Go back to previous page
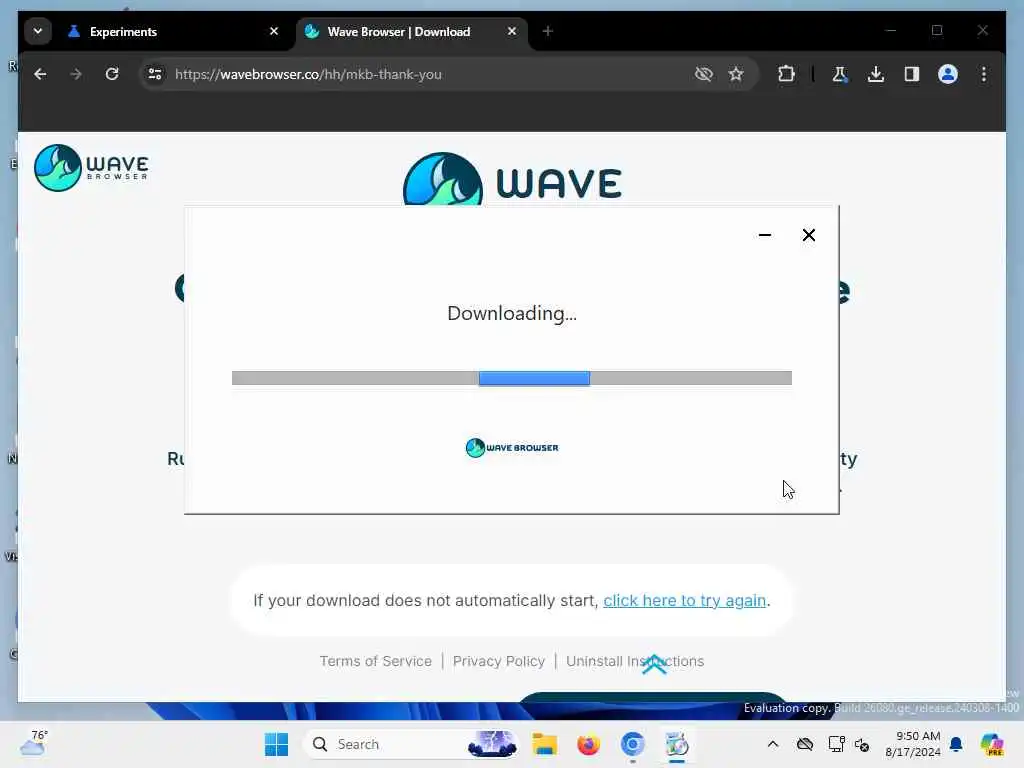Image resolution: width=1024 pixels, height=768 pixels. (40, 74)
